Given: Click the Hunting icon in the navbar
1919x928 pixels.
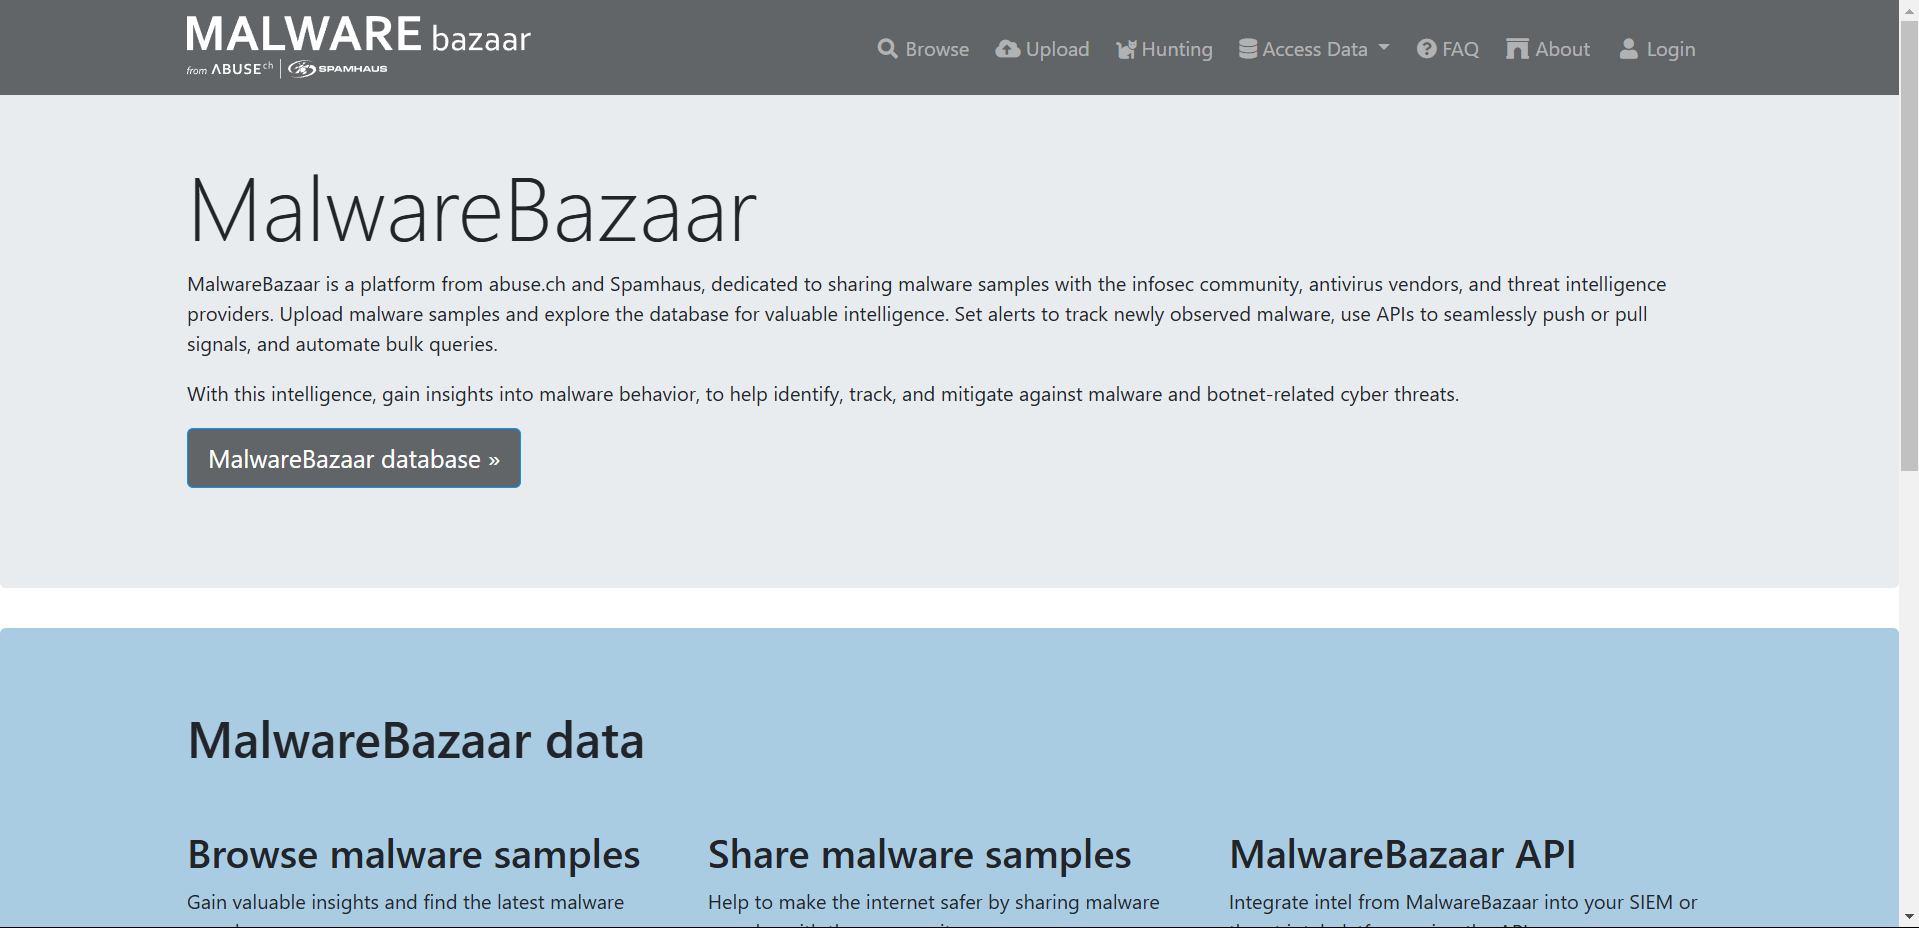Looking at the screenshot, I should pos(1126,49).
